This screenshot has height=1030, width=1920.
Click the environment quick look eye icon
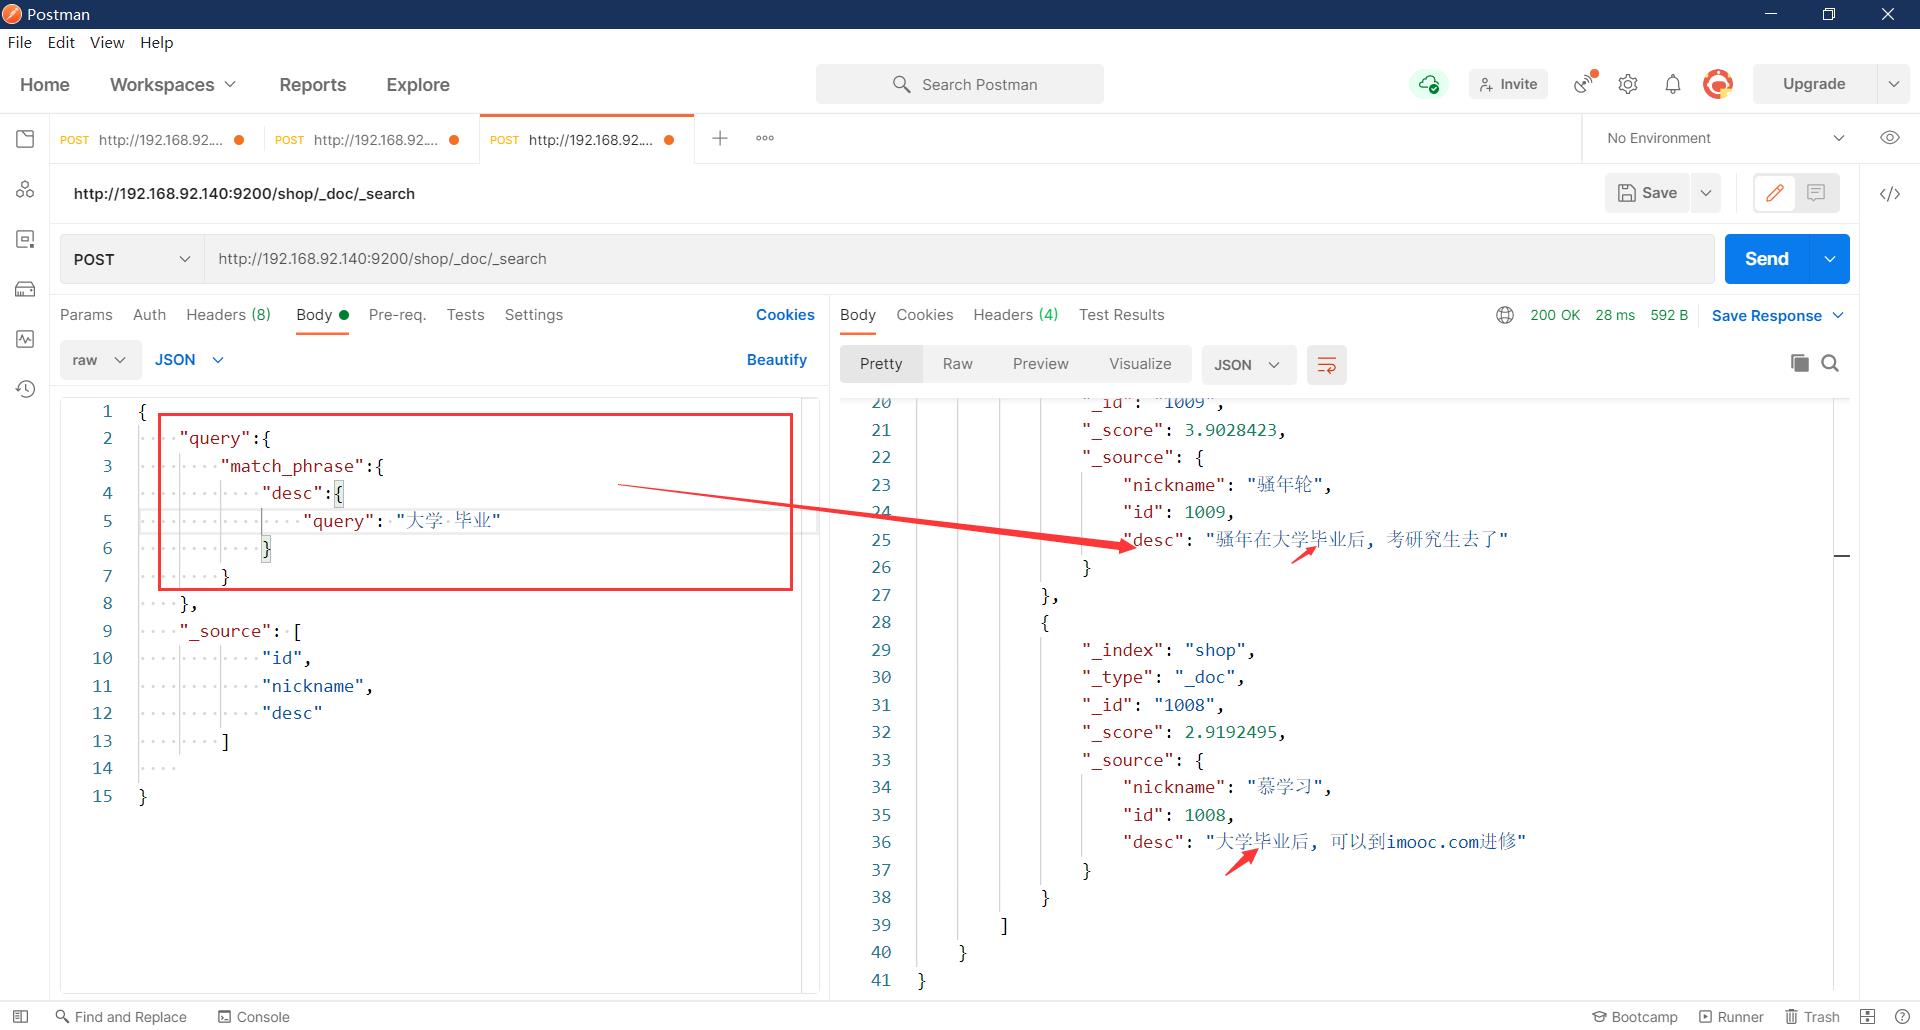click(x=1889, y=138)
